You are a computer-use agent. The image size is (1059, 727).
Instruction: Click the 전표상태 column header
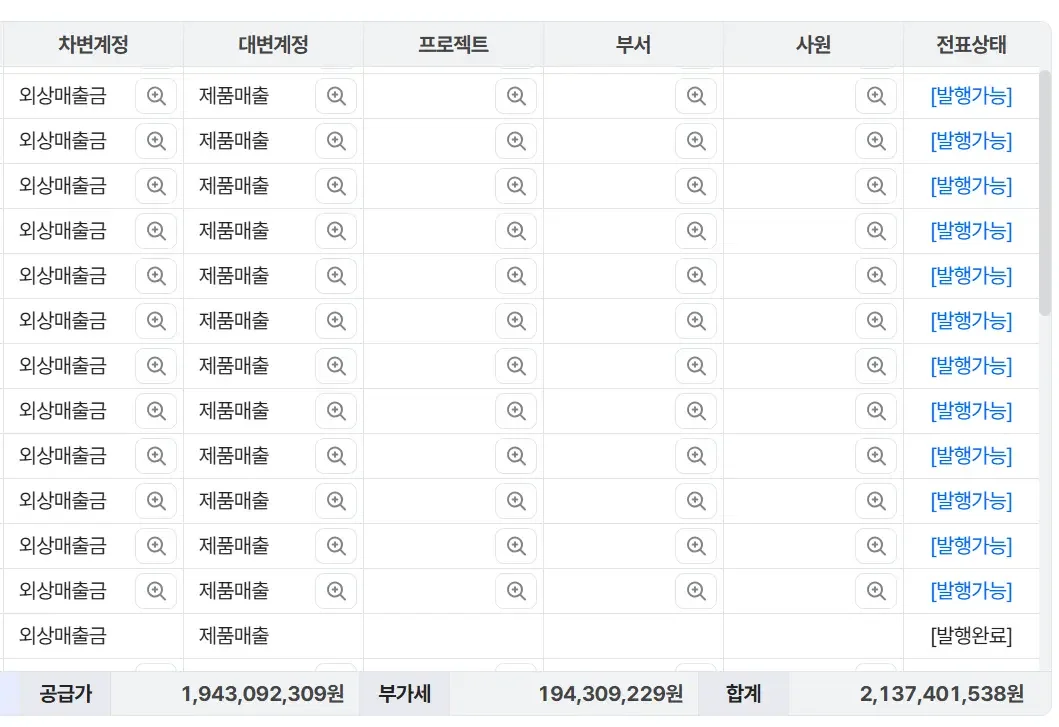(971, 43)
